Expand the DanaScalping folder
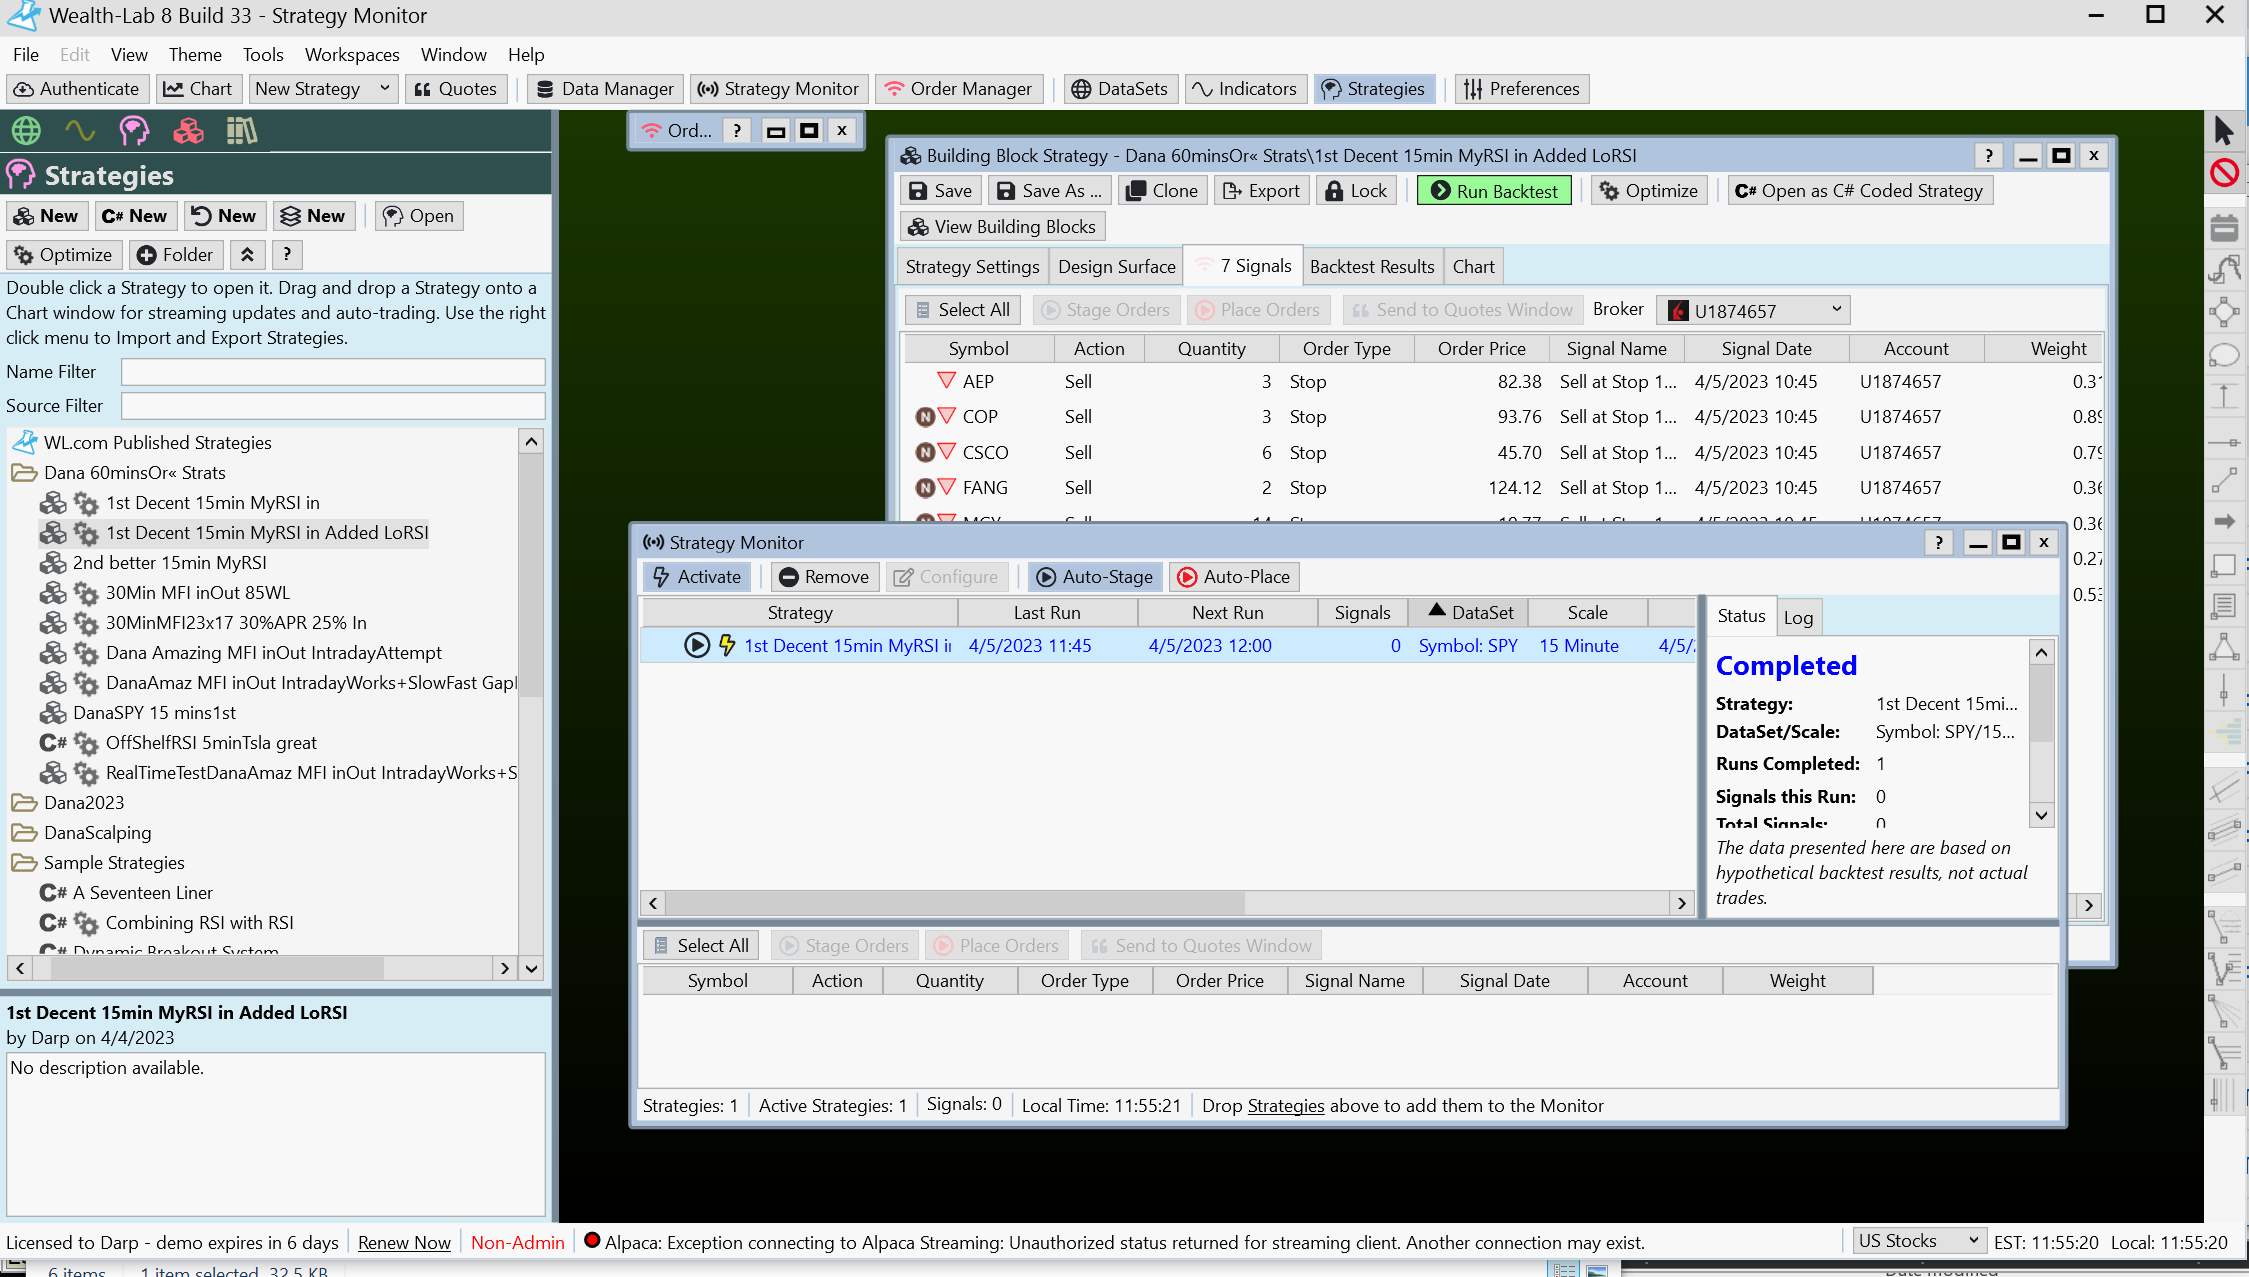2249x1277 pixels. 24,833
